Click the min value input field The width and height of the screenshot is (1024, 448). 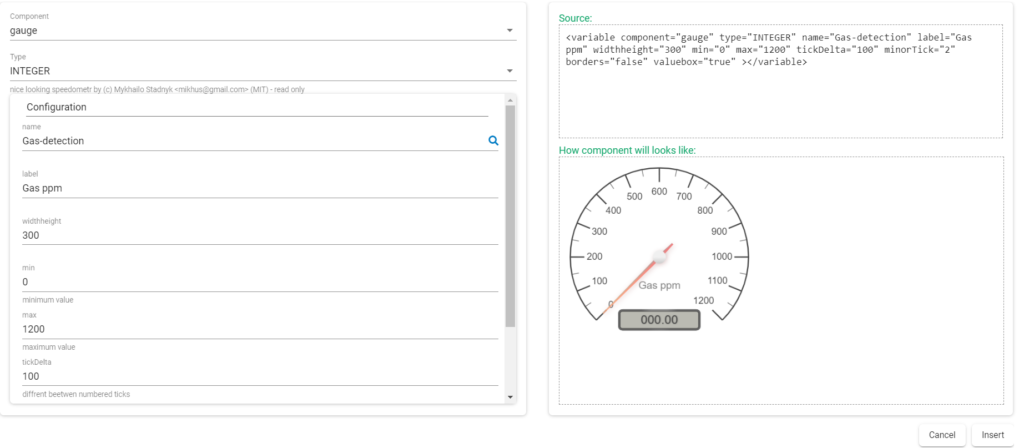[x=258, y=282]
